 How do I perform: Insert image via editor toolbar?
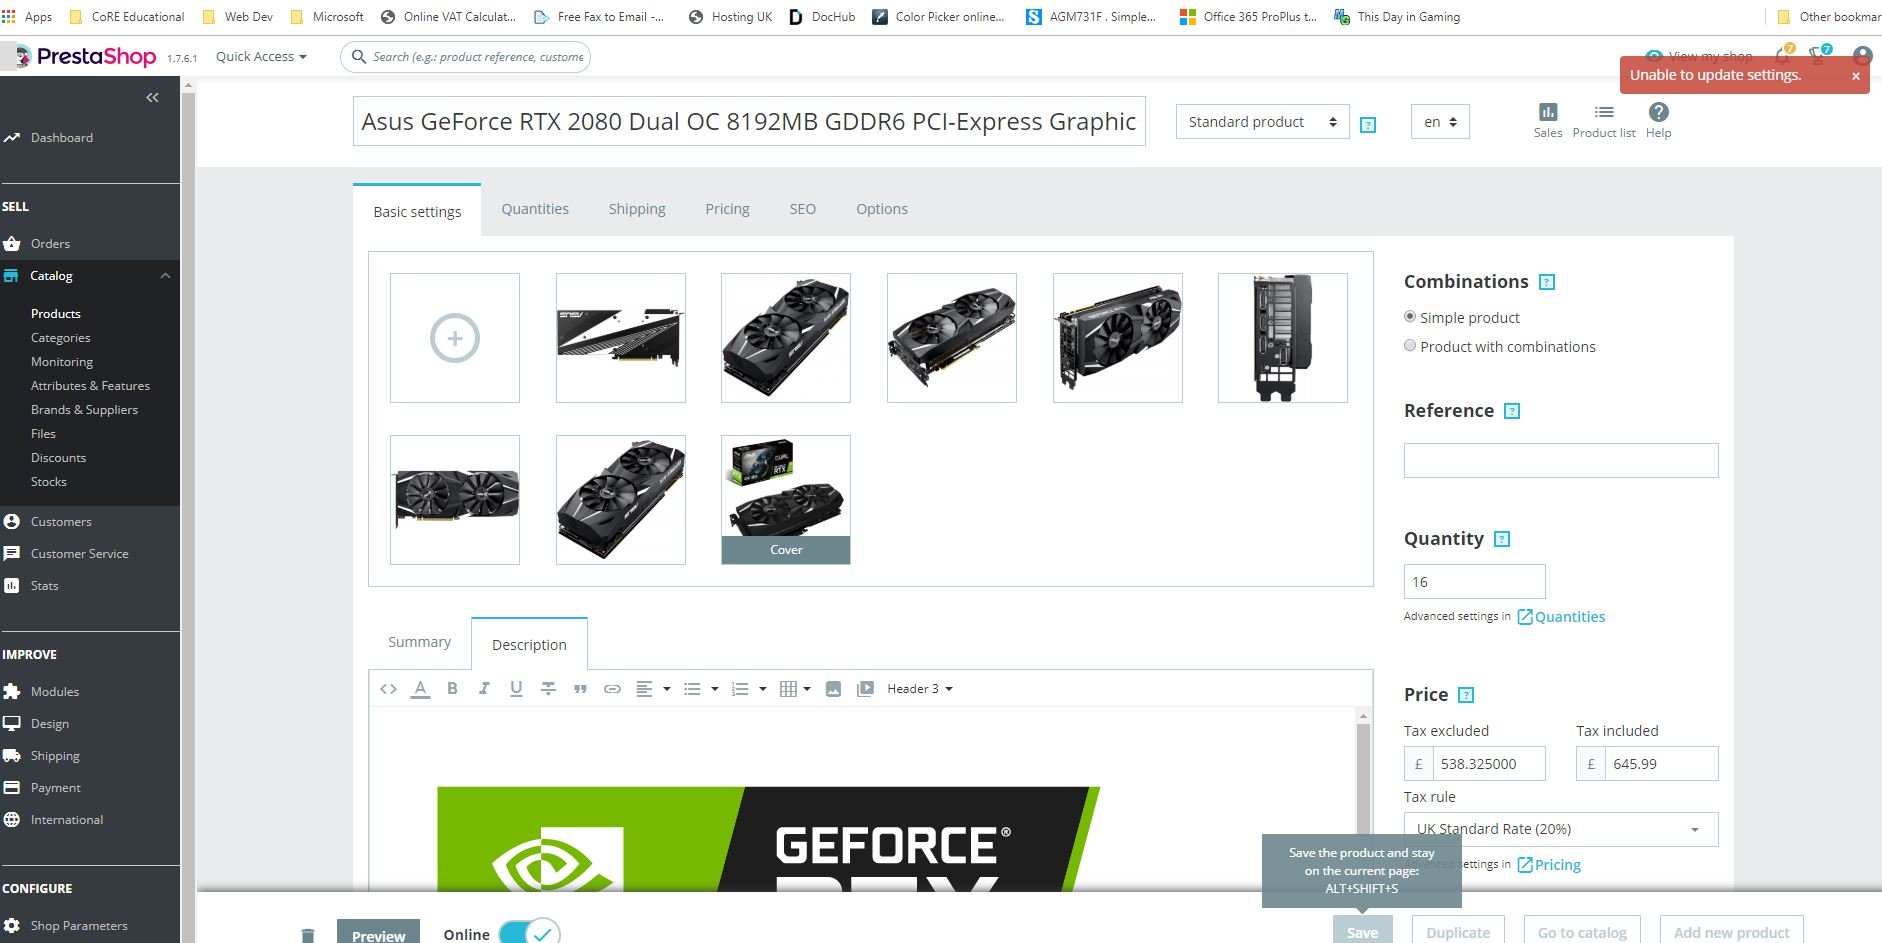(x=833, y=689)
